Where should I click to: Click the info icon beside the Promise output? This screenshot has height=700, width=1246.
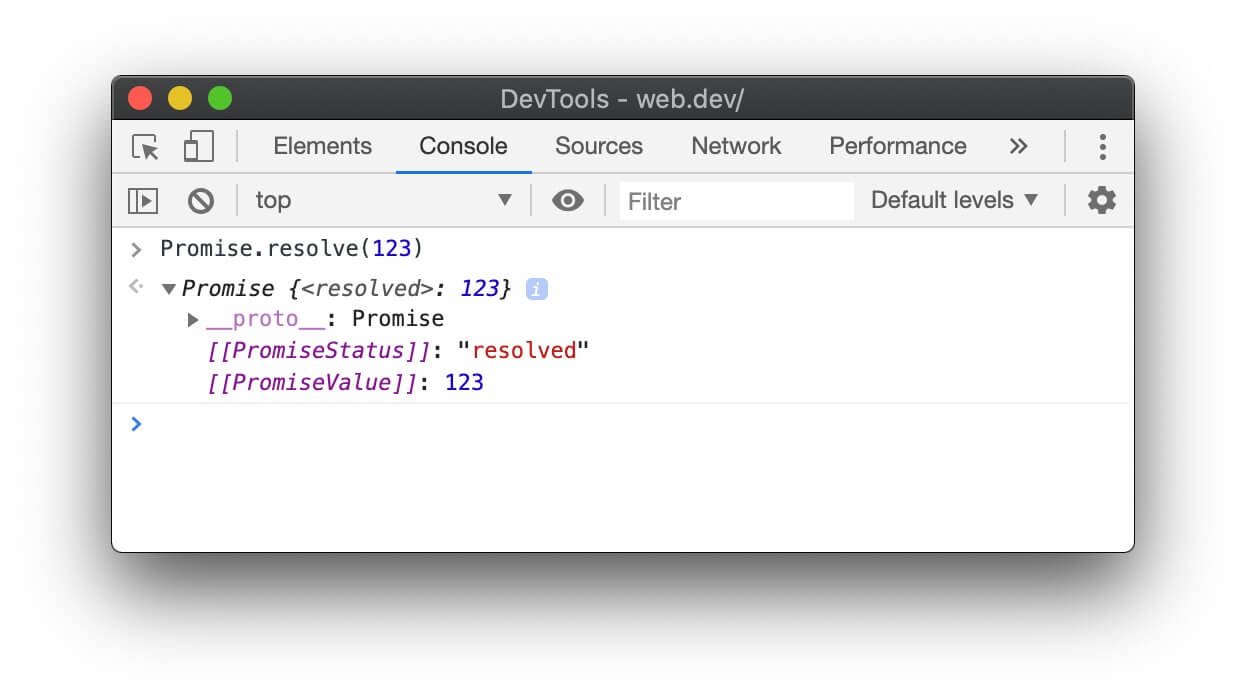pyautogui.click(x=536, y=289)
